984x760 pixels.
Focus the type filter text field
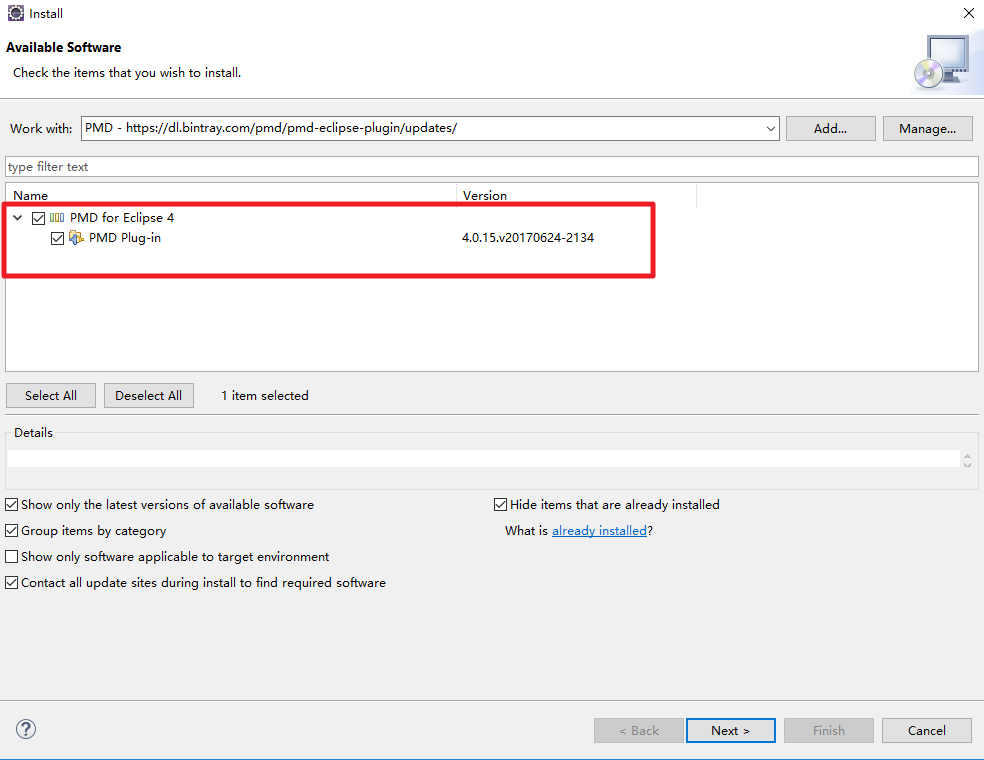point(491,167)
